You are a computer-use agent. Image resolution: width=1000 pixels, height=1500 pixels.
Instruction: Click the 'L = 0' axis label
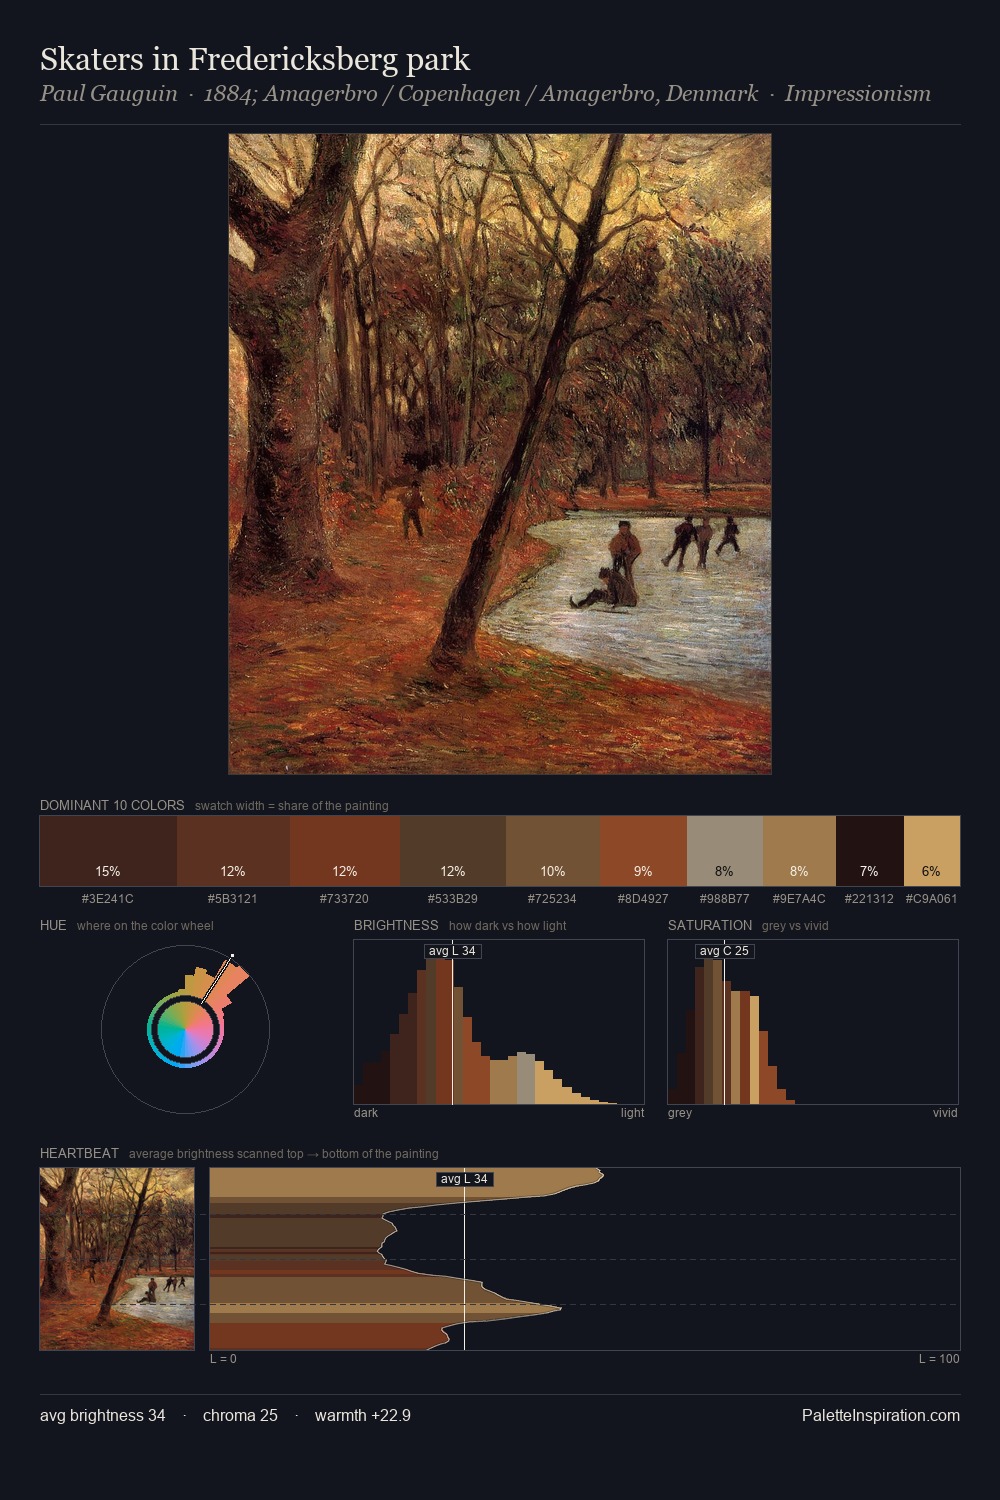[223, 1358]
